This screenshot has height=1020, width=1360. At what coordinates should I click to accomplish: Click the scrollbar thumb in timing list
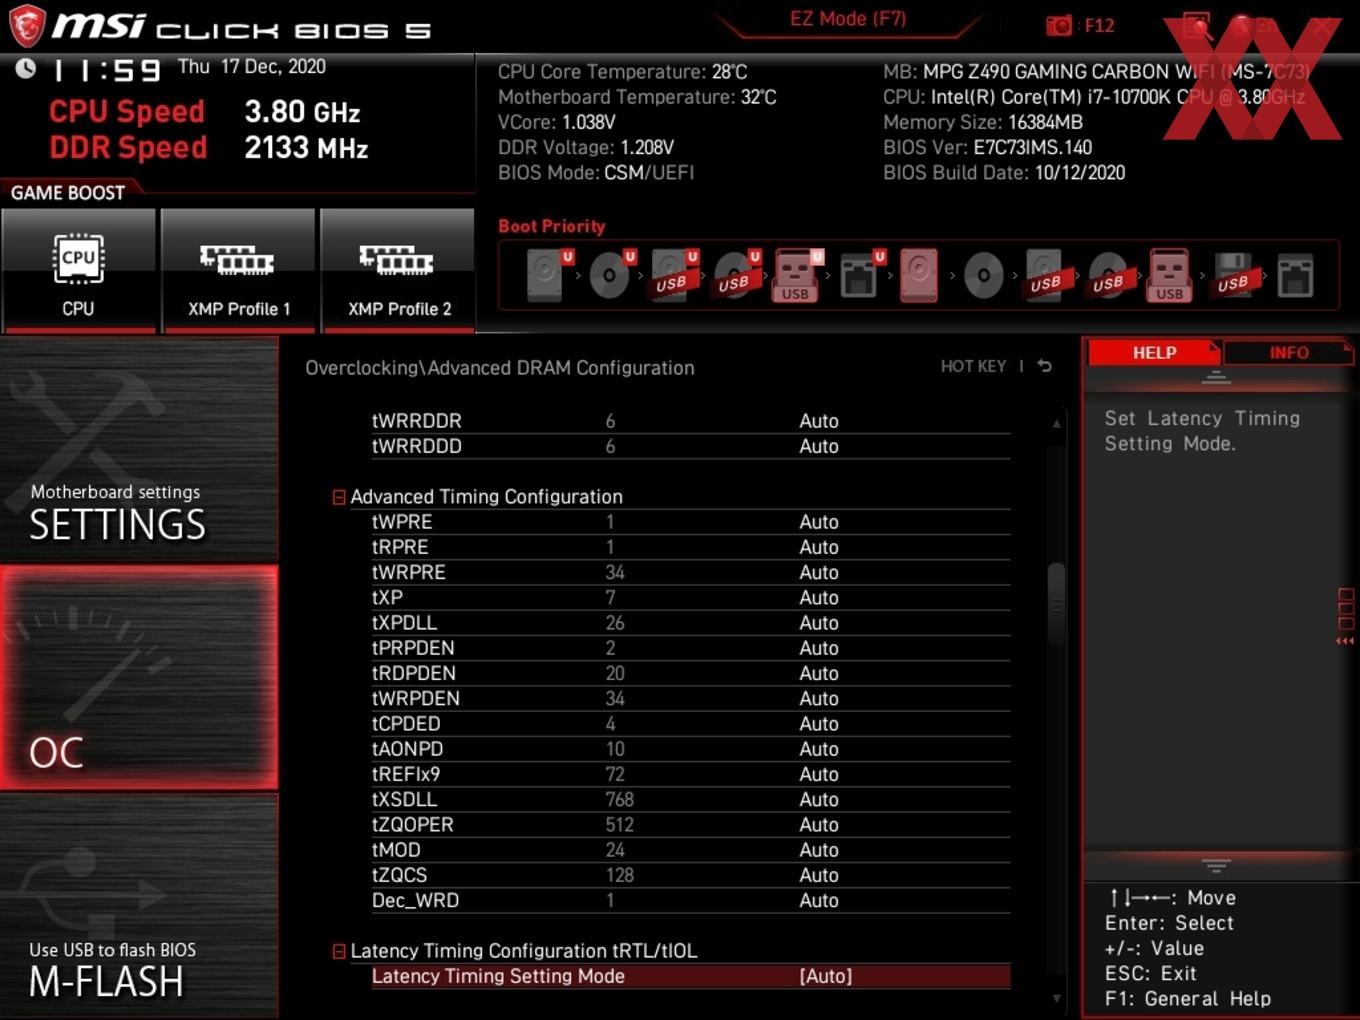[x=1056, y=604]
